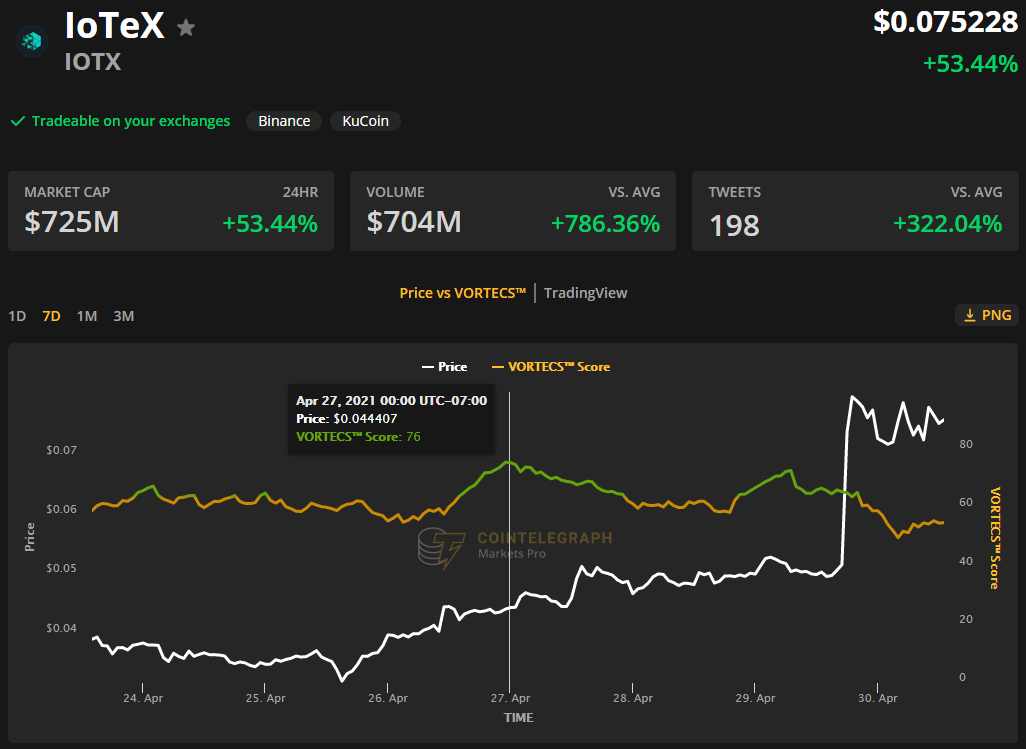Download the chart as PNG

987,315
